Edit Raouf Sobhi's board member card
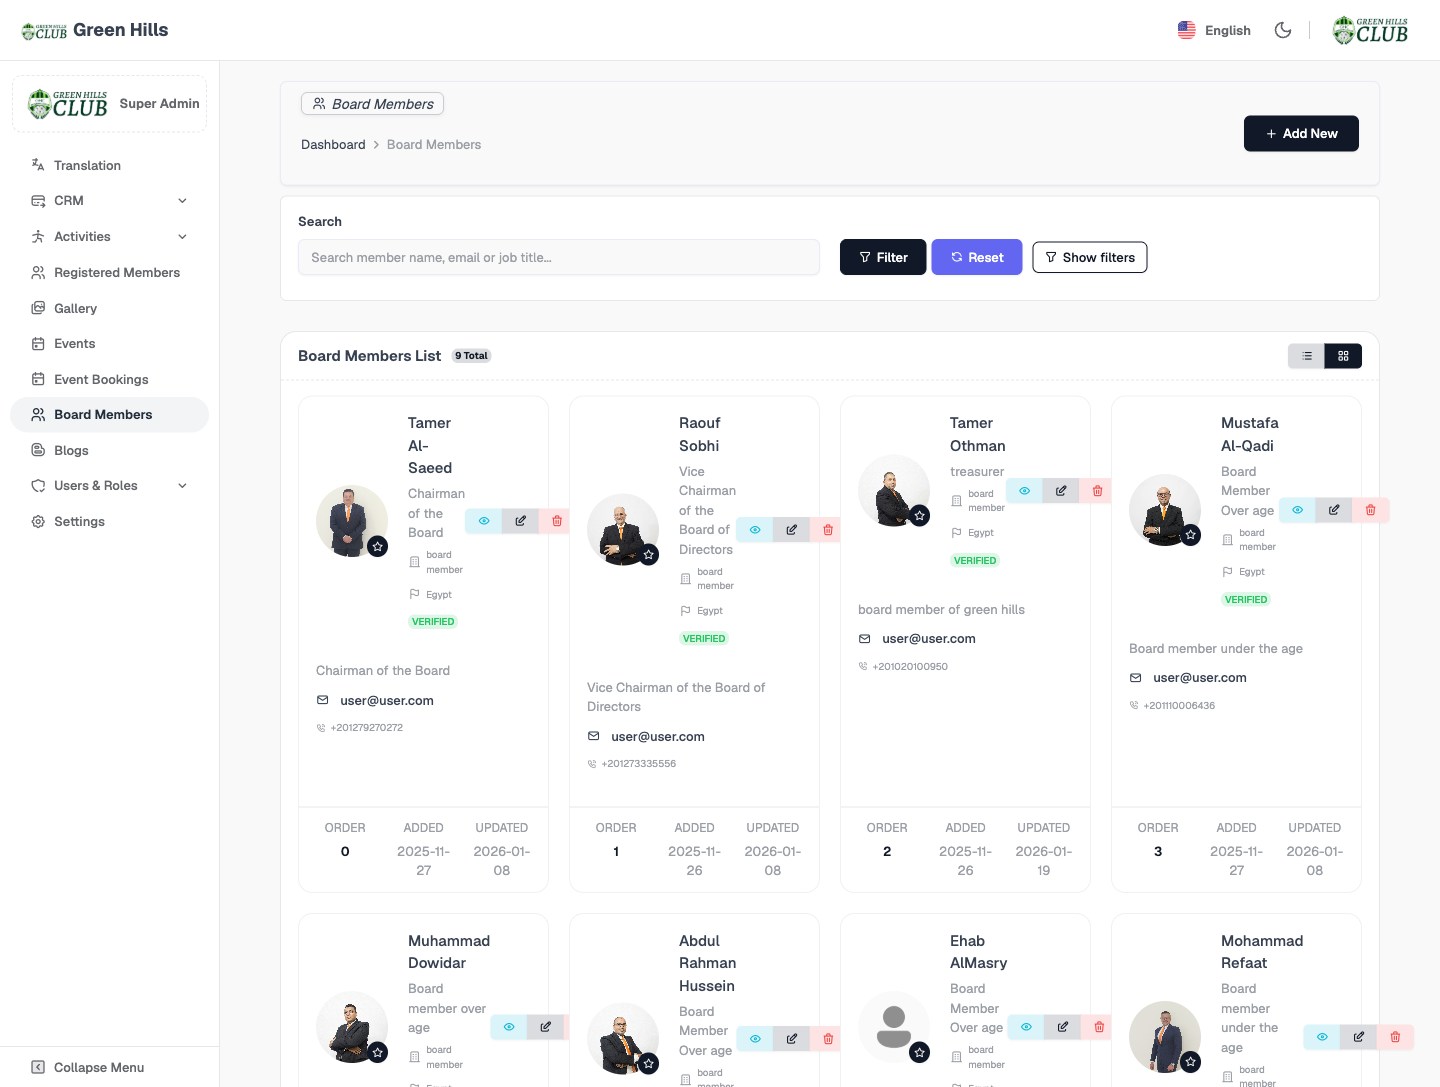 (791, 530)
